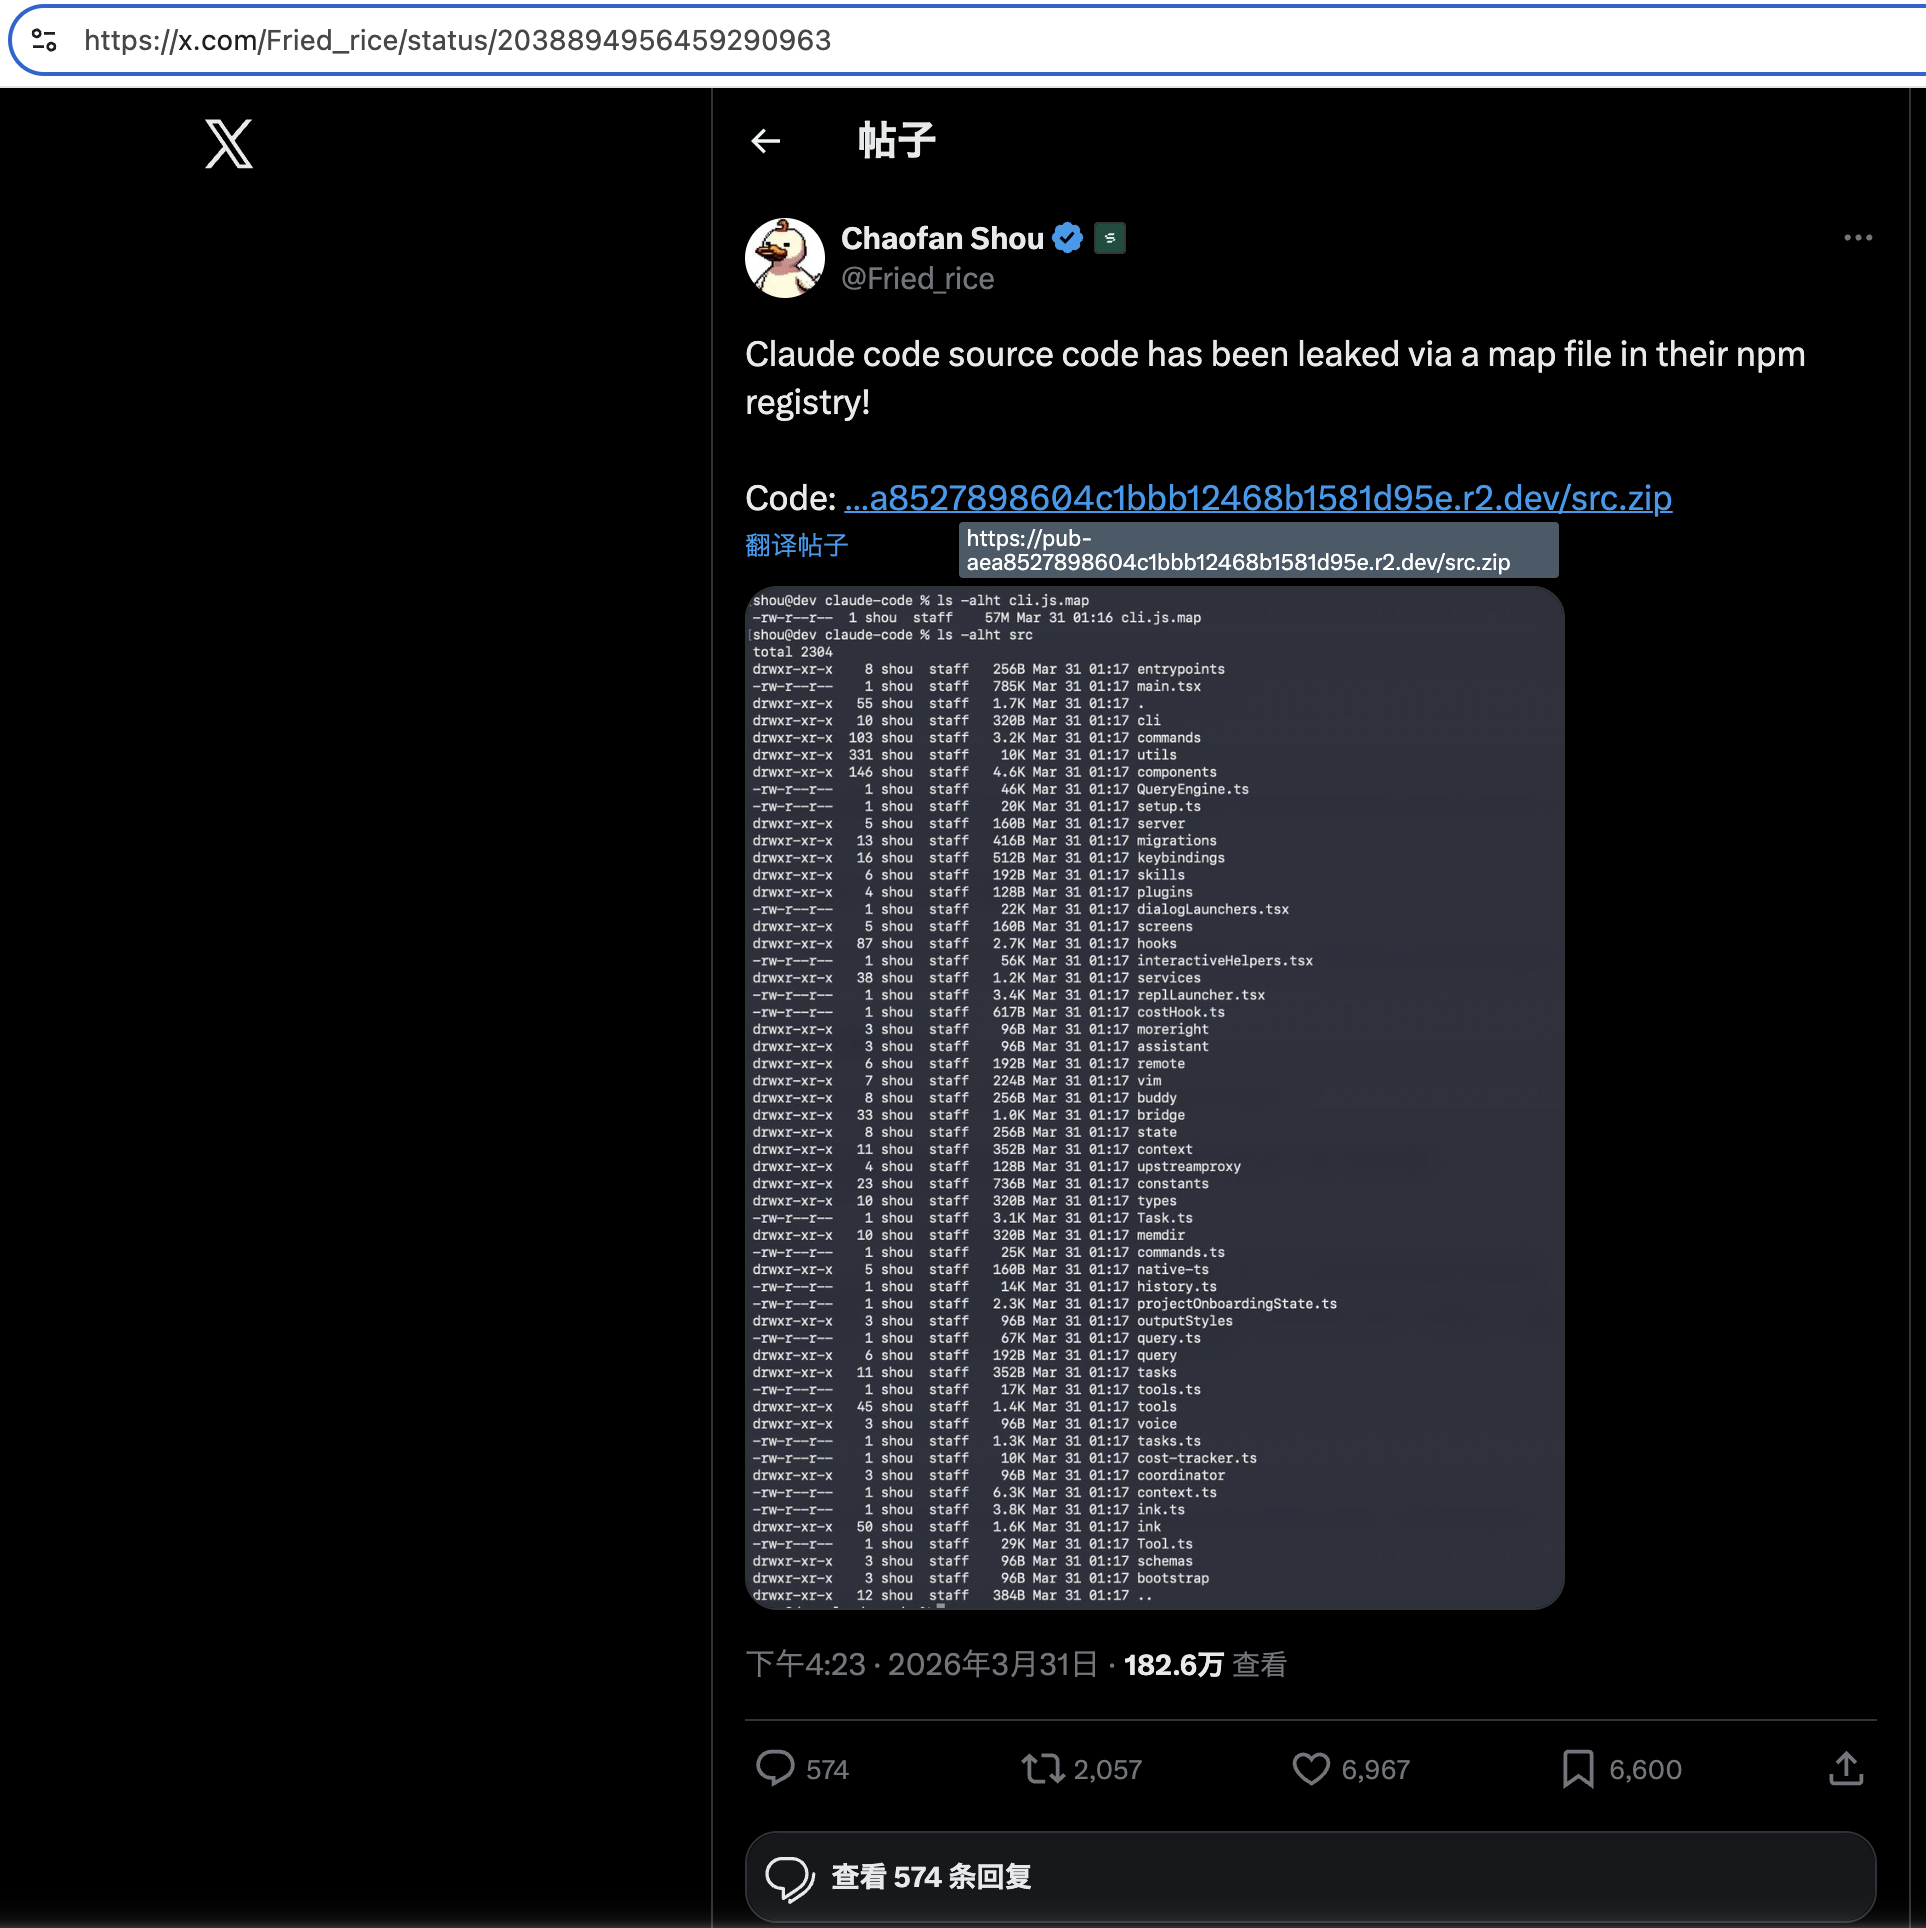Click the browser address bar URL
This screenshot has width=1926, height=1928.
458,40
